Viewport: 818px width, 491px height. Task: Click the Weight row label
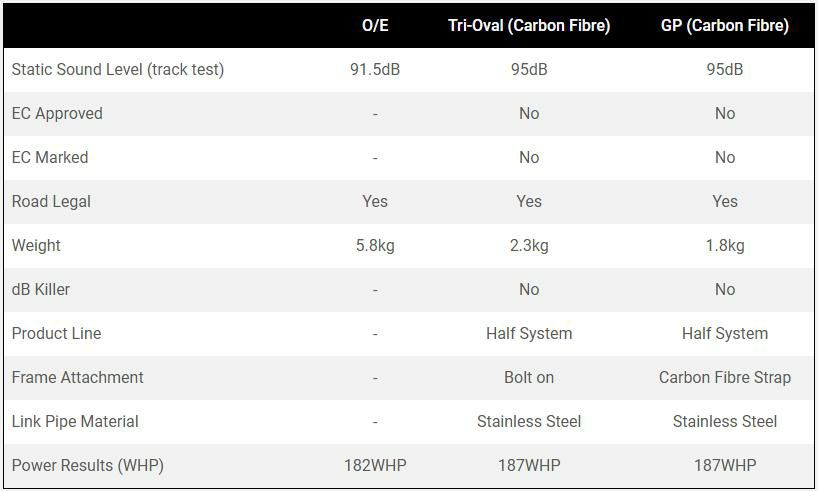point(36,246)
